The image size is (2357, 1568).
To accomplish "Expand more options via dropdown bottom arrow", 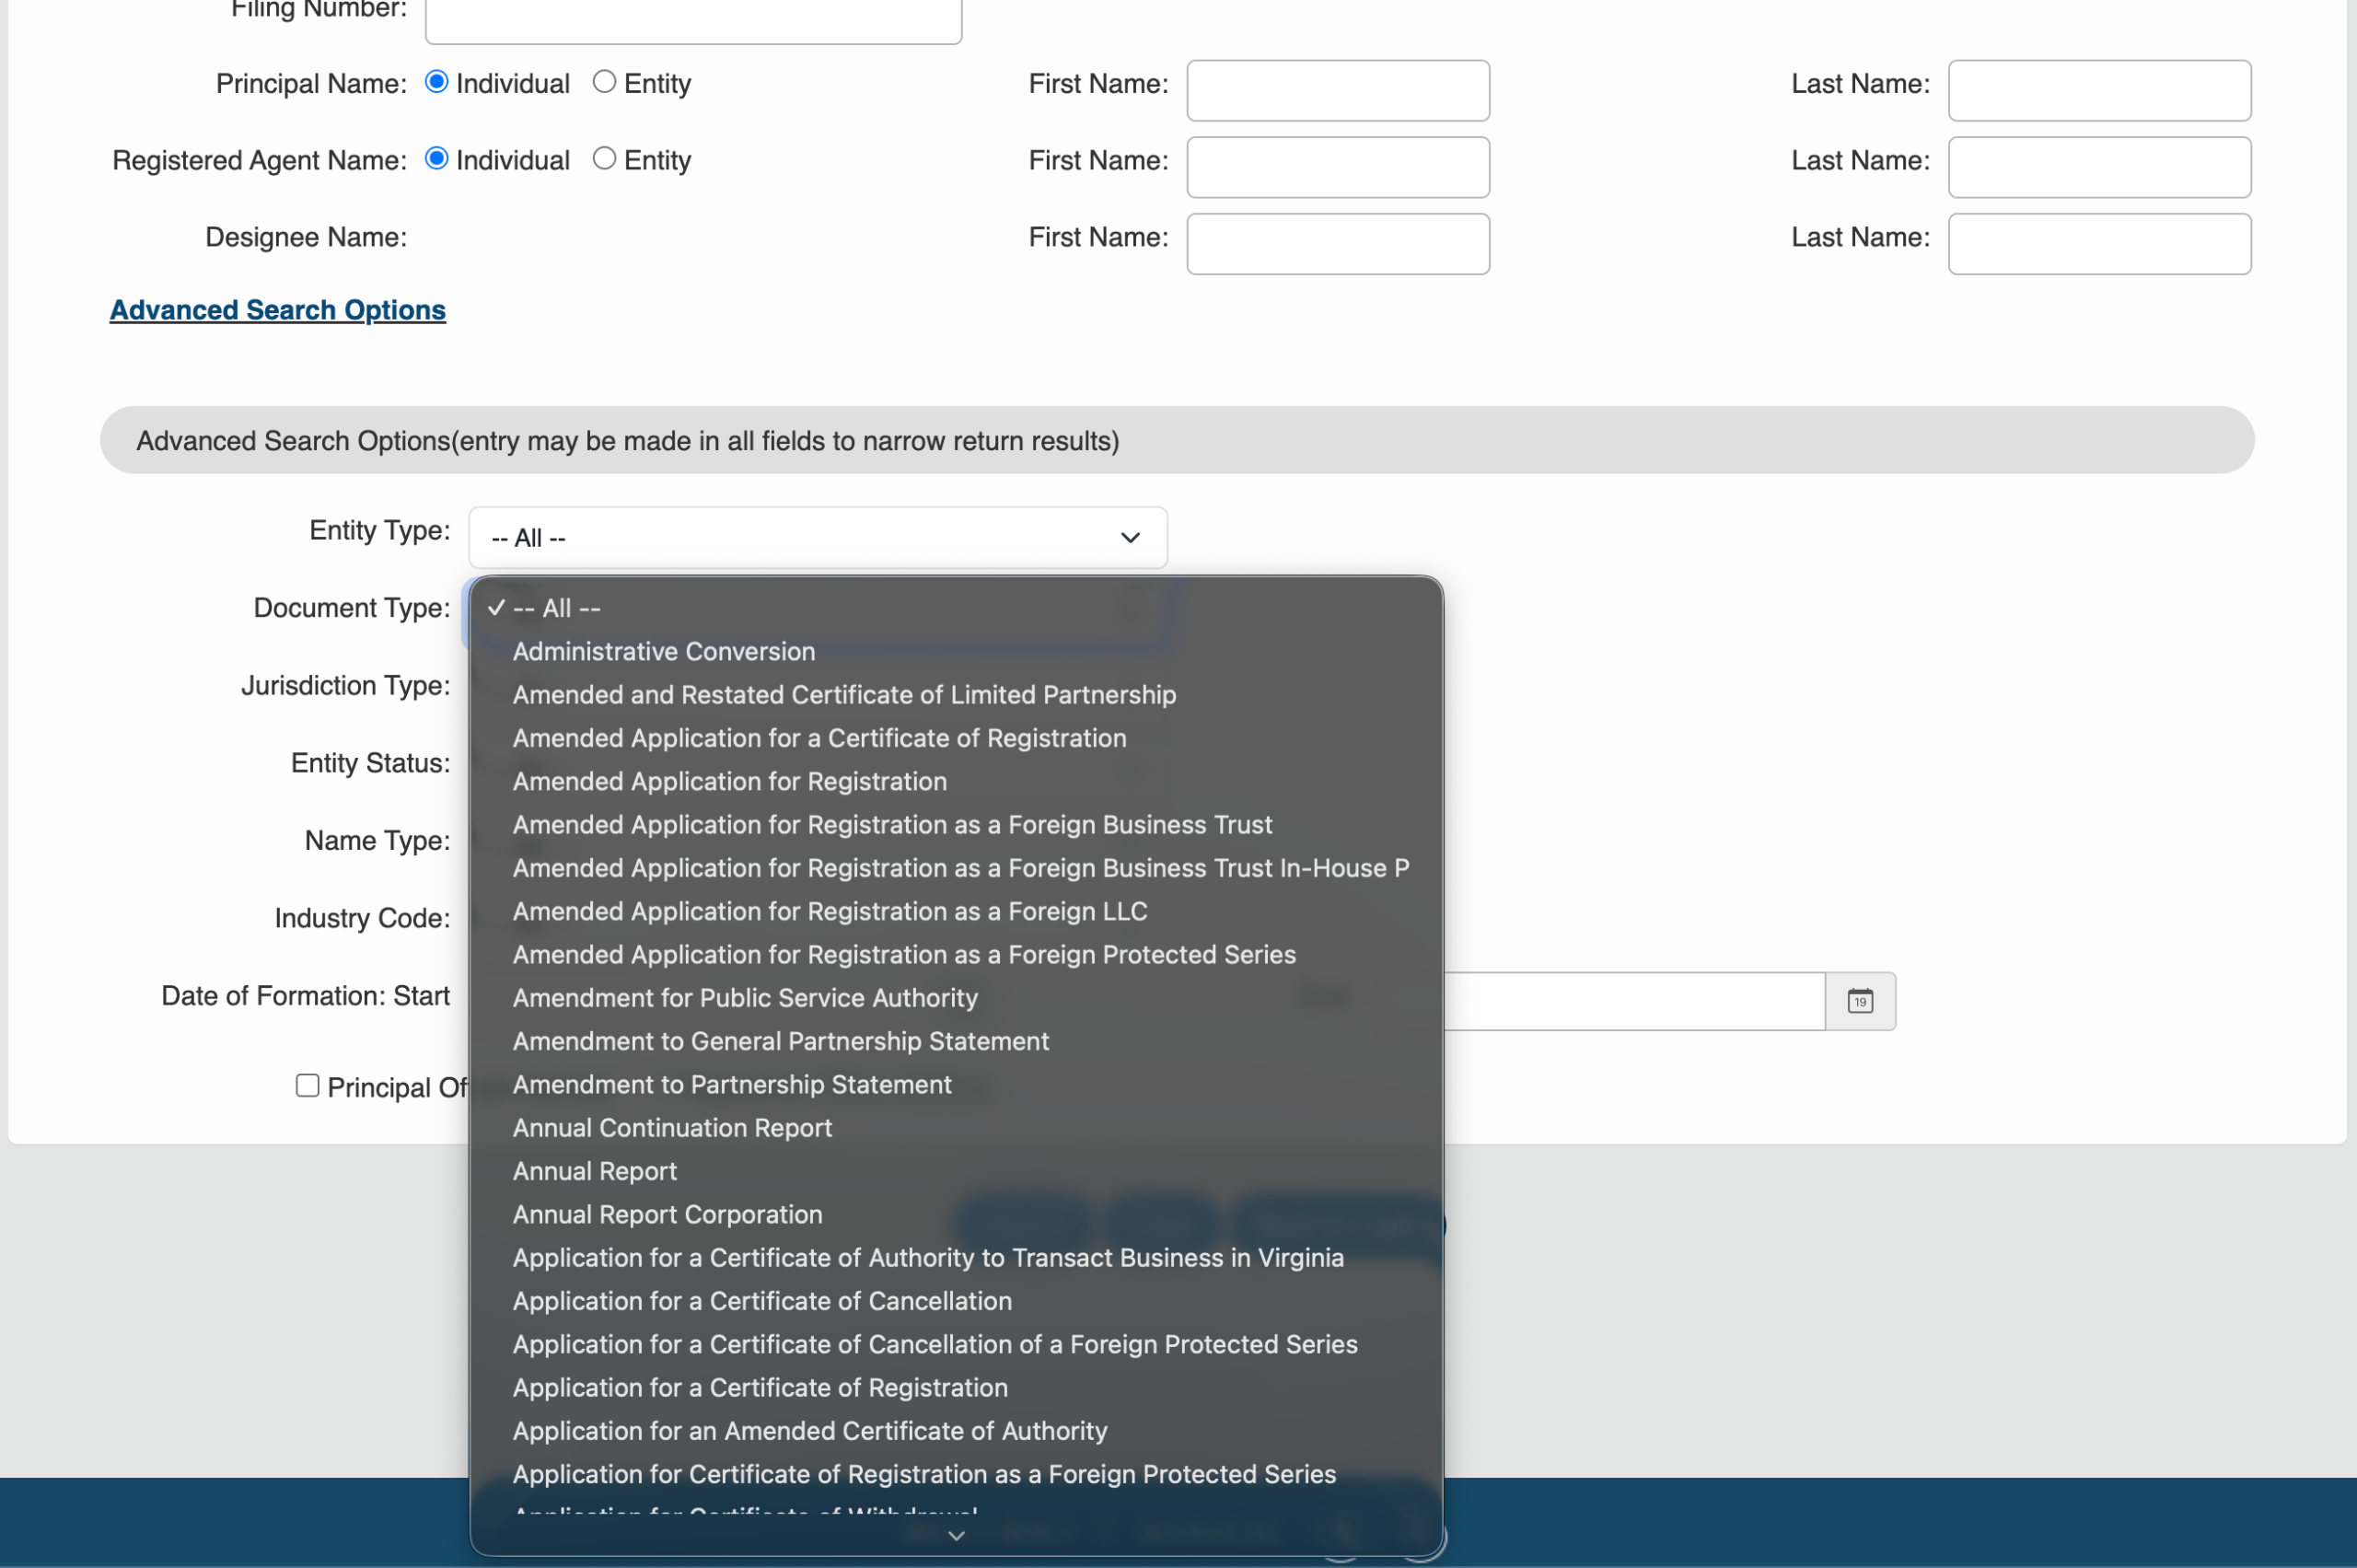I will click(x=956, y=1536).
